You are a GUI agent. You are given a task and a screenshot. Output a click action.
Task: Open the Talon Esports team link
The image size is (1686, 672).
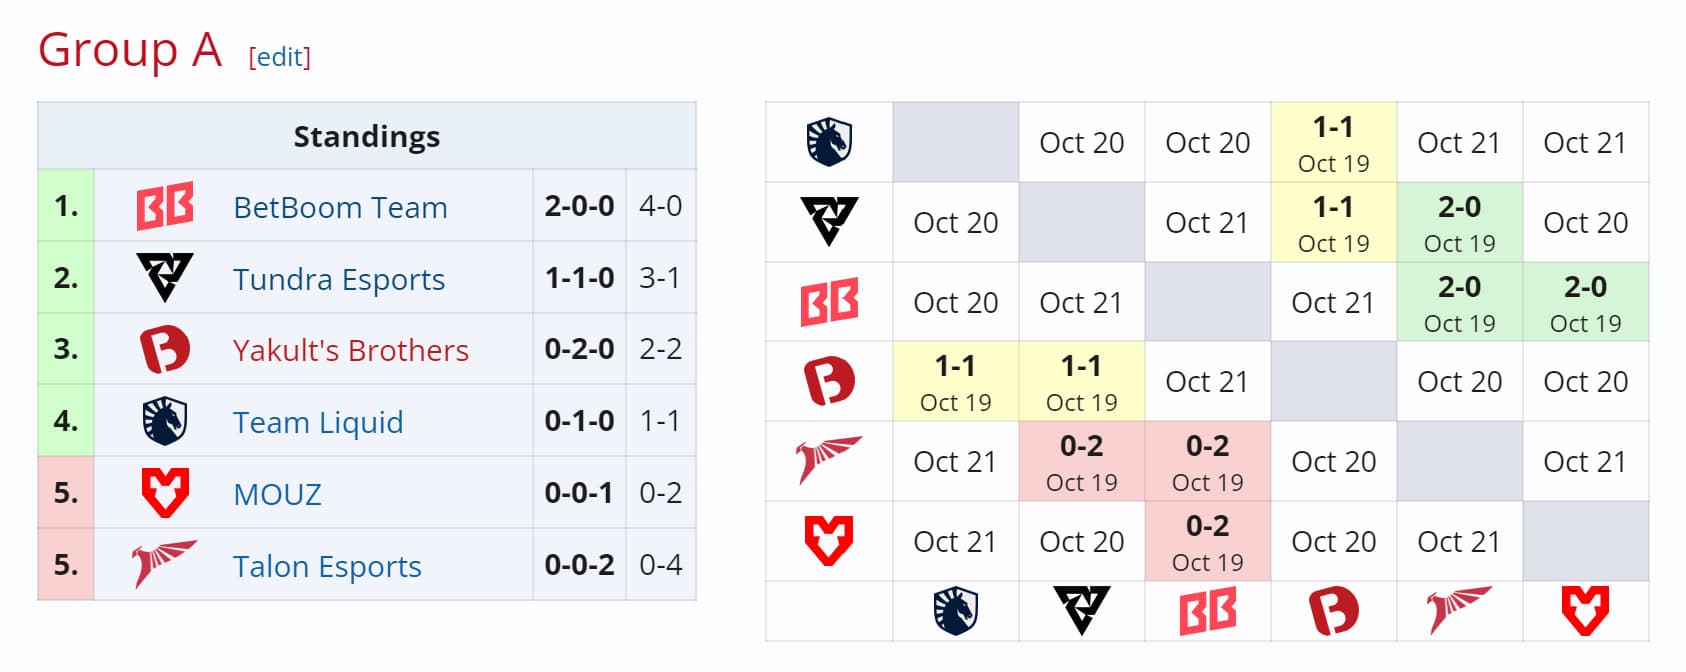point(327,566)
